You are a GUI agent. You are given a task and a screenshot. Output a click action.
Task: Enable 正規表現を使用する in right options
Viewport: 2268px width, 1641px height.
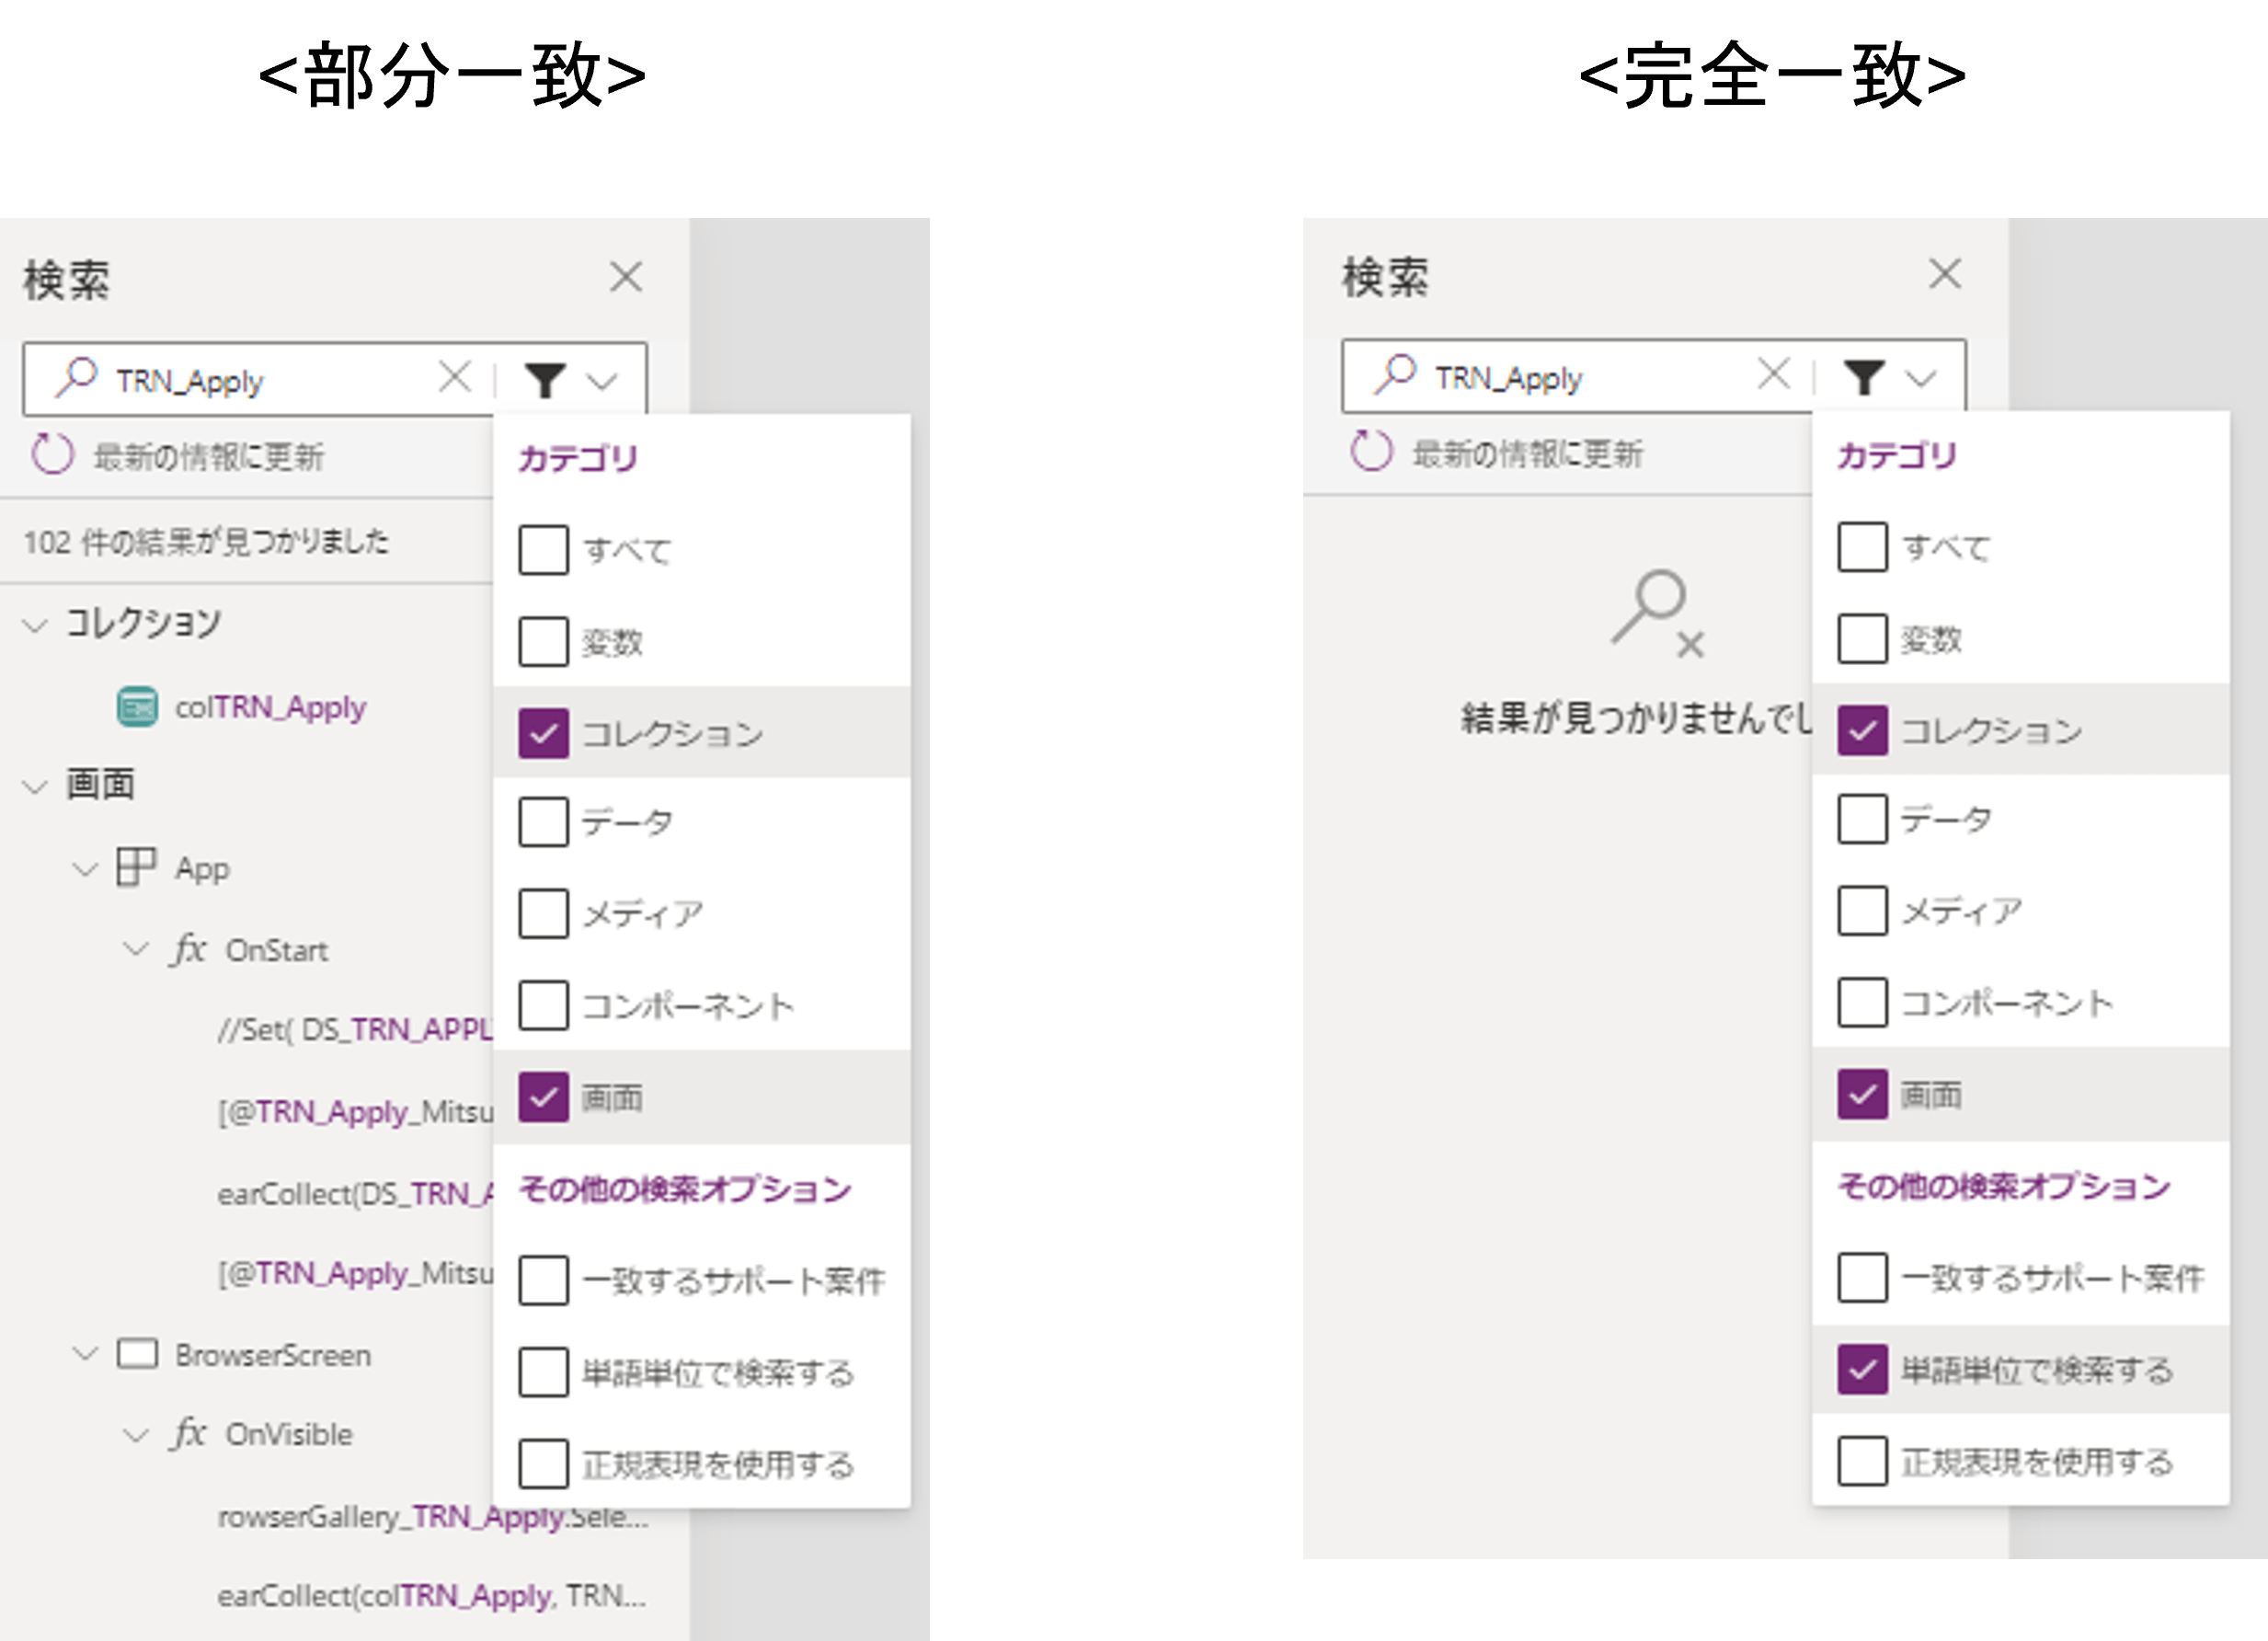(x=1863, y=1461)
